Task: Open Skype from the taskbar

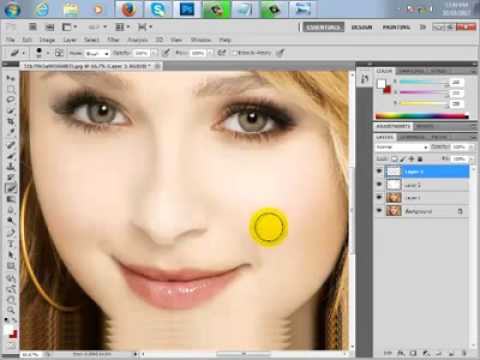Action: (x=158, y=9)
